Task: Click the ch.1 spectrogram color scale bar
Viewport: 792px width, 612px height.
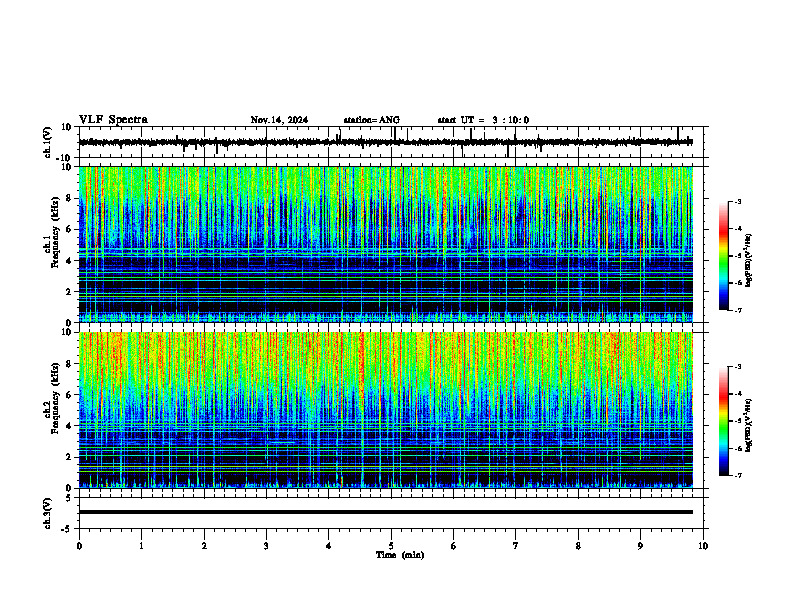Action: point(724,256)
